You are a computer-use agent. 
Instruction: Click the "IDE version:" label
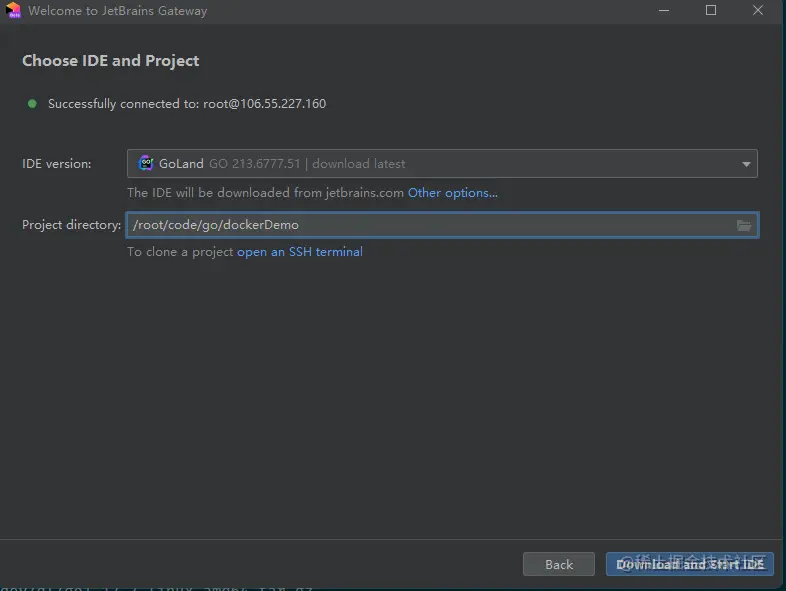tap(56, 164)
